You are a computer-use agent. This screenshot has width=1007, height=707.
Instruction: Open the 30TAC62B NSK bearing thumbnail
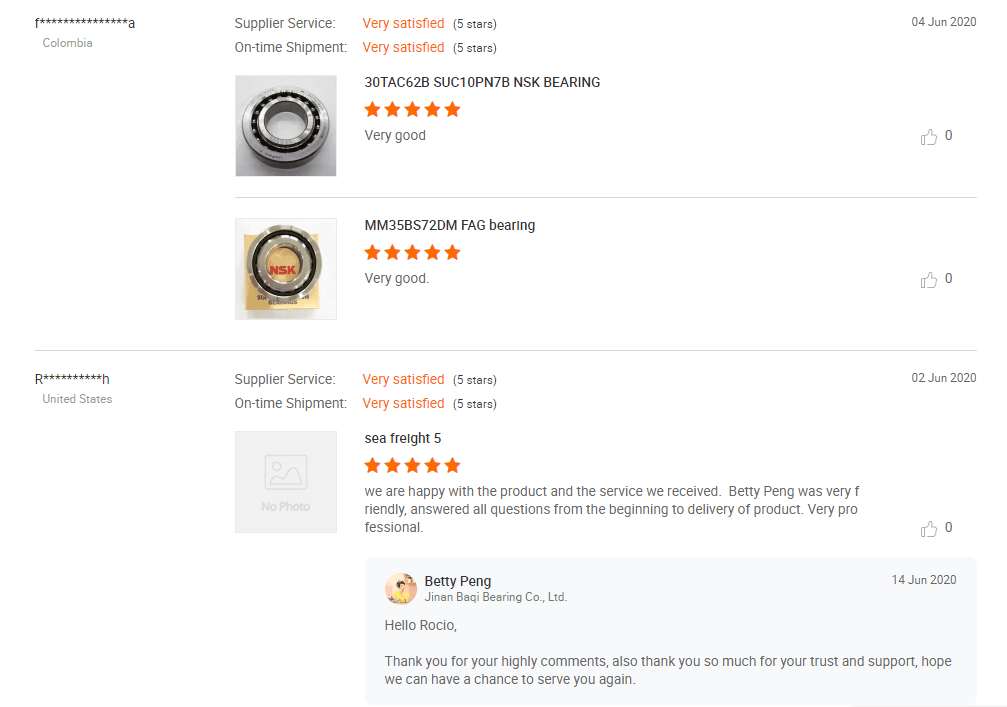click(x=286, y=126)
